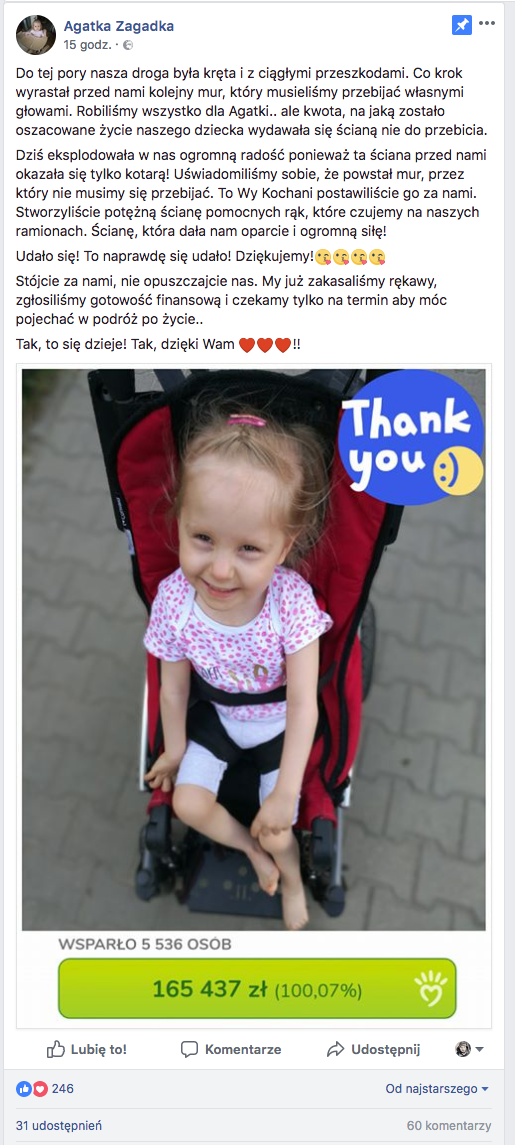The height and width of the screenshot is (1145, 515).
Task: Open the 60 komentarzy comments link
Action: coord(449,1125)
